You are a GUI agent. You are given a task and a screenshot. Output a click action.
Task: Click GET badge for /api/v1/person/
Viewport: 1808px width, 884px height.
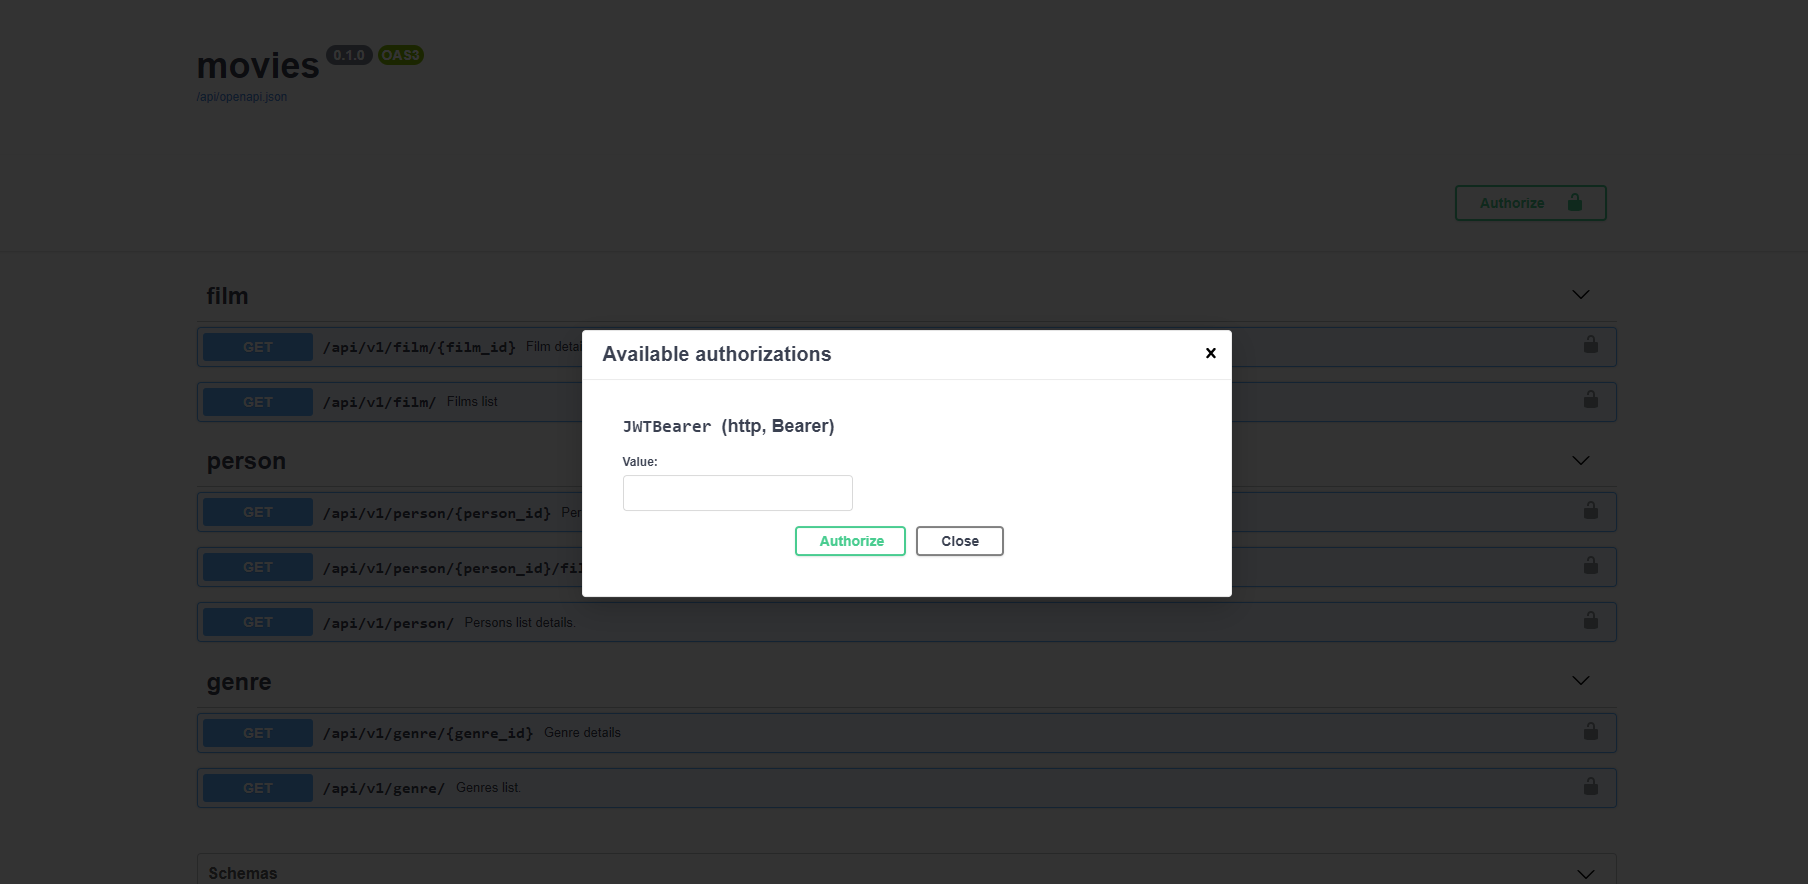click(x=258, y=622)
